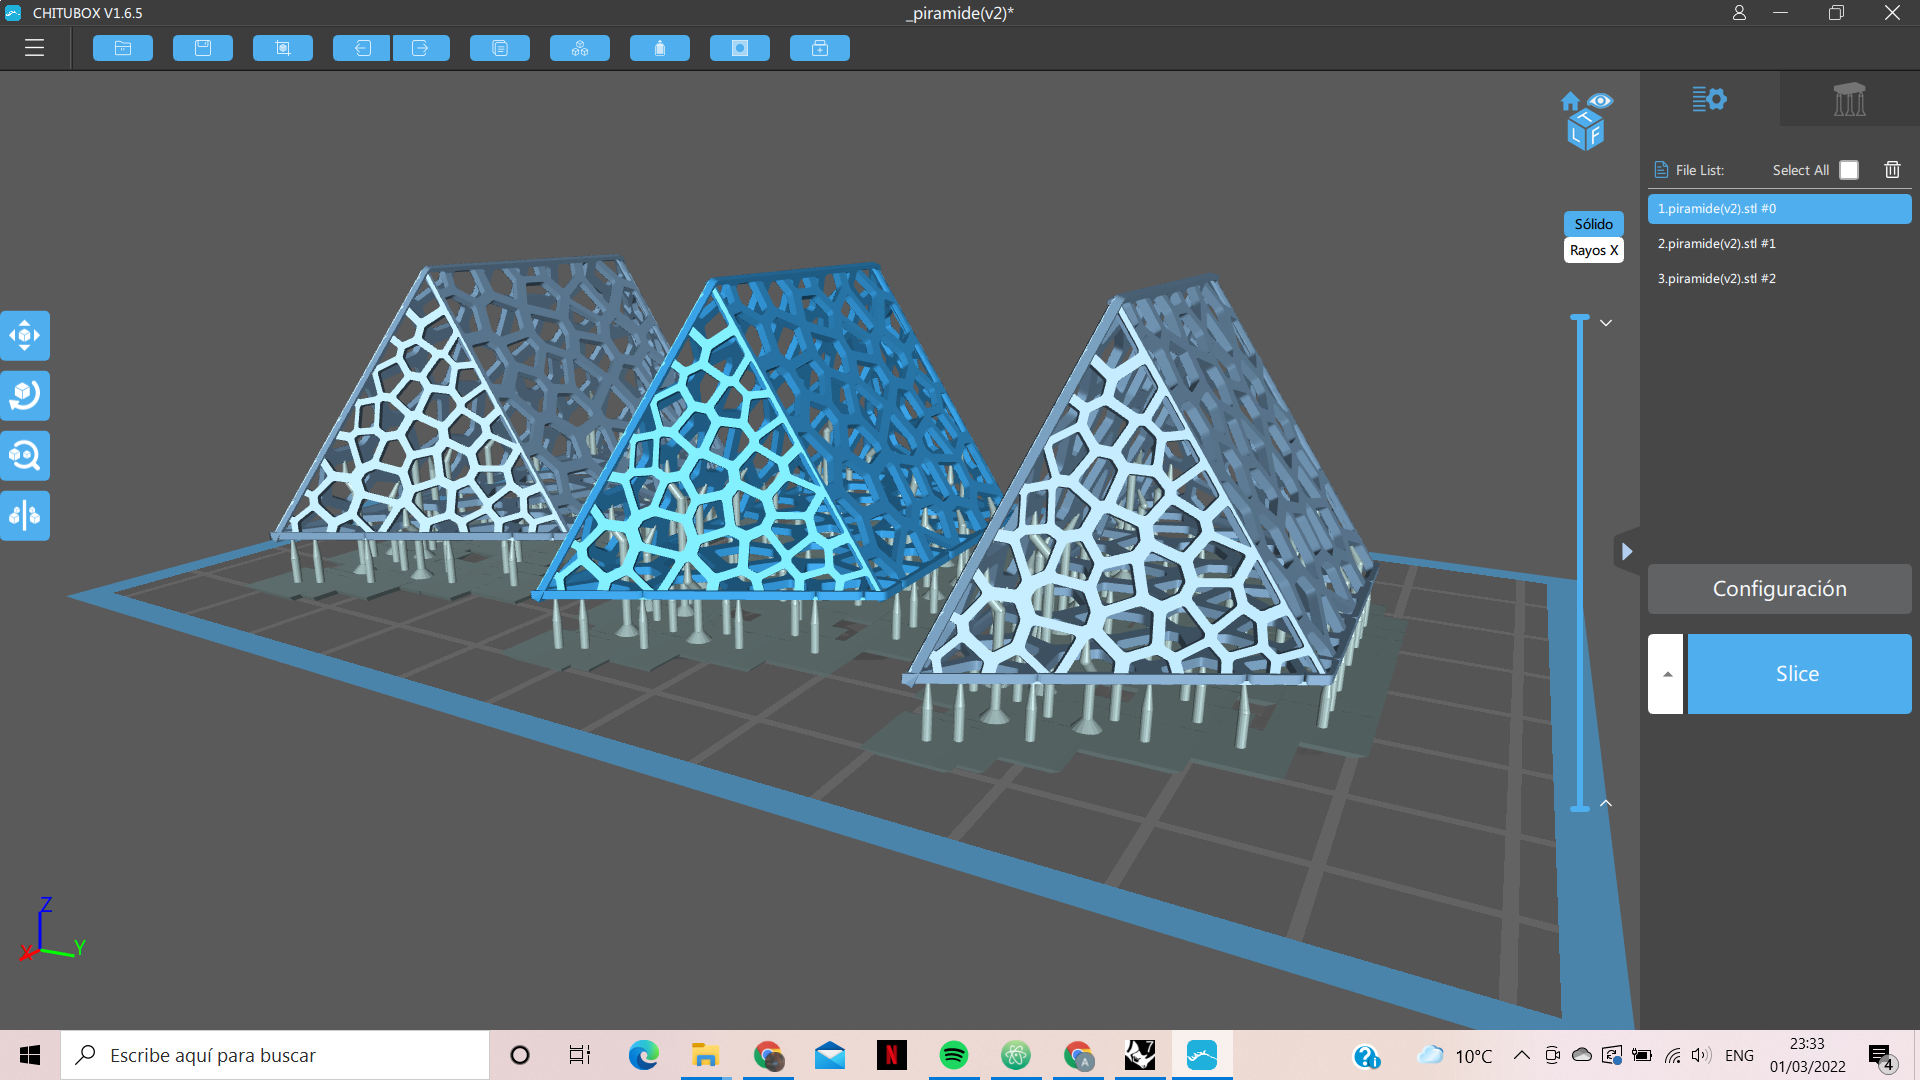The height and width of the screenshot is (1080, 1920).
Task: Click the trash delete icon in File List
Action: [1892, 170]
